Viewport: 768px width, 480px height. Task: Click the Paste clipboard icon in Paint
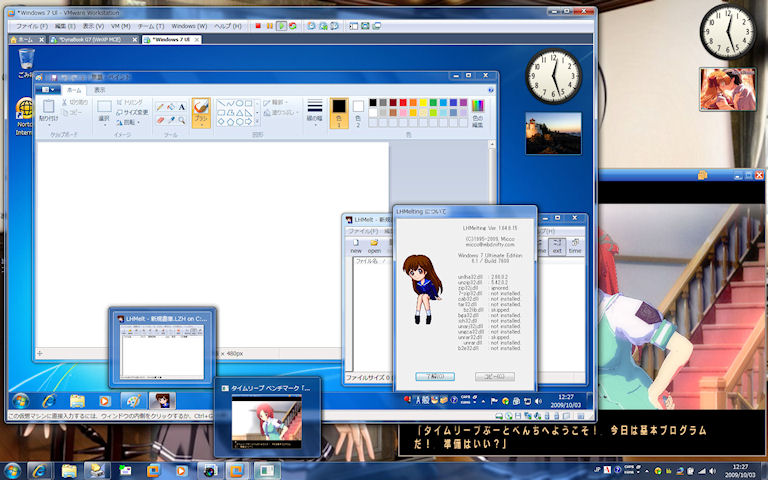click(48, 107)
